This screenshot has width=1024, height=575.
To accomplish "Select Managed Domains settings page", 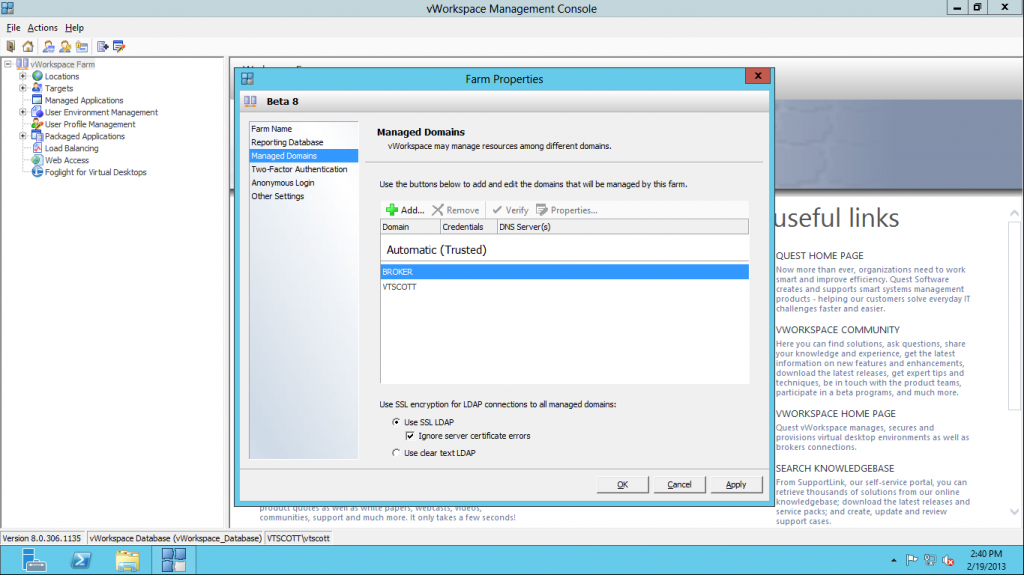I will [x=304, y=156].
